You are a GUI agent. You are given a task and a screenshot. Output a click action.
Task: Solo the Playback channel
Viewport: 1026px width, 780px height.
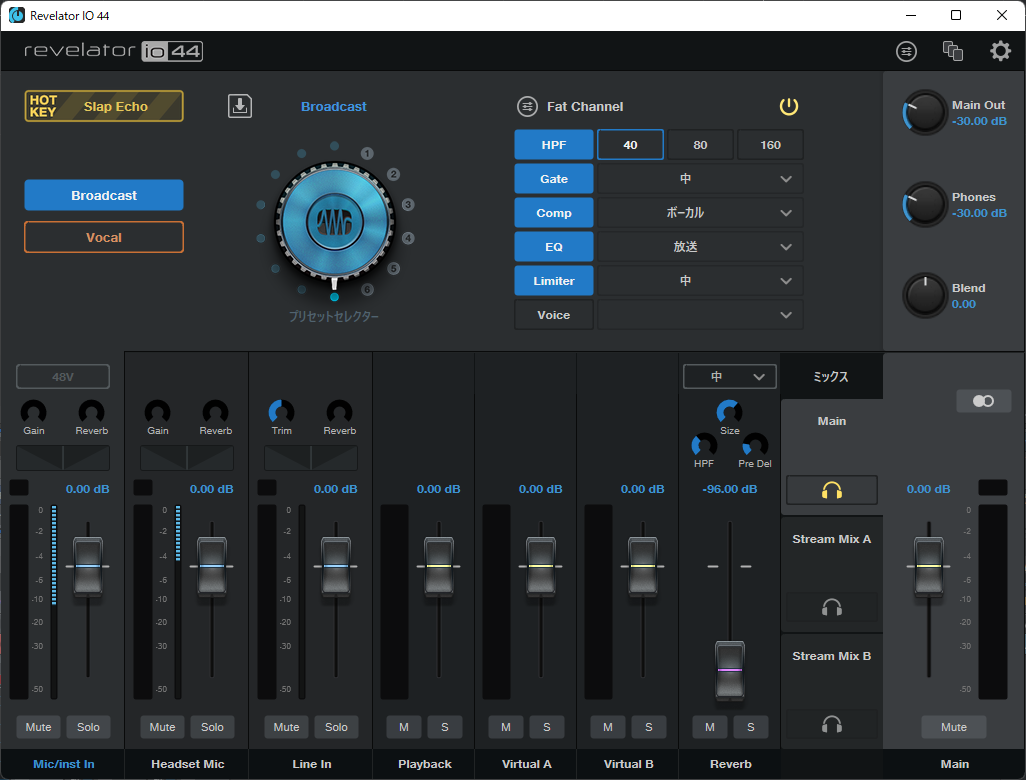point(445,727)
